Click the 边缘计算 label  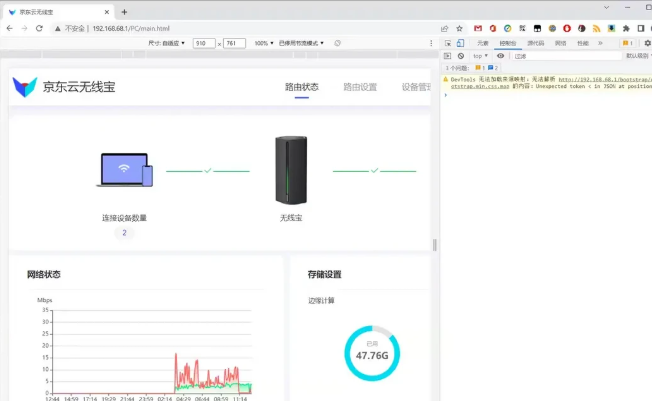tap(321, 300)
